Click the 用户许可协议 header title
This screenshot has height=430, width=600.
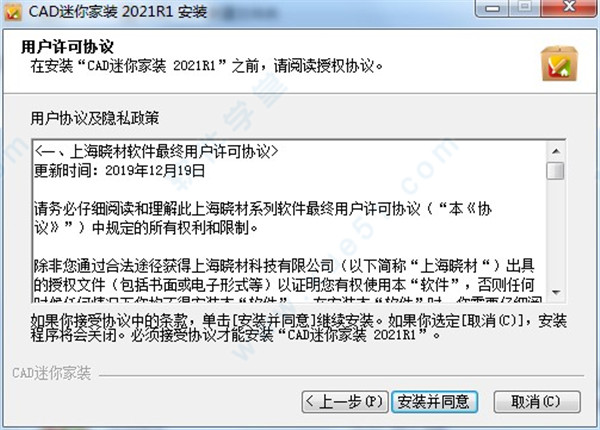pos(67,47)
